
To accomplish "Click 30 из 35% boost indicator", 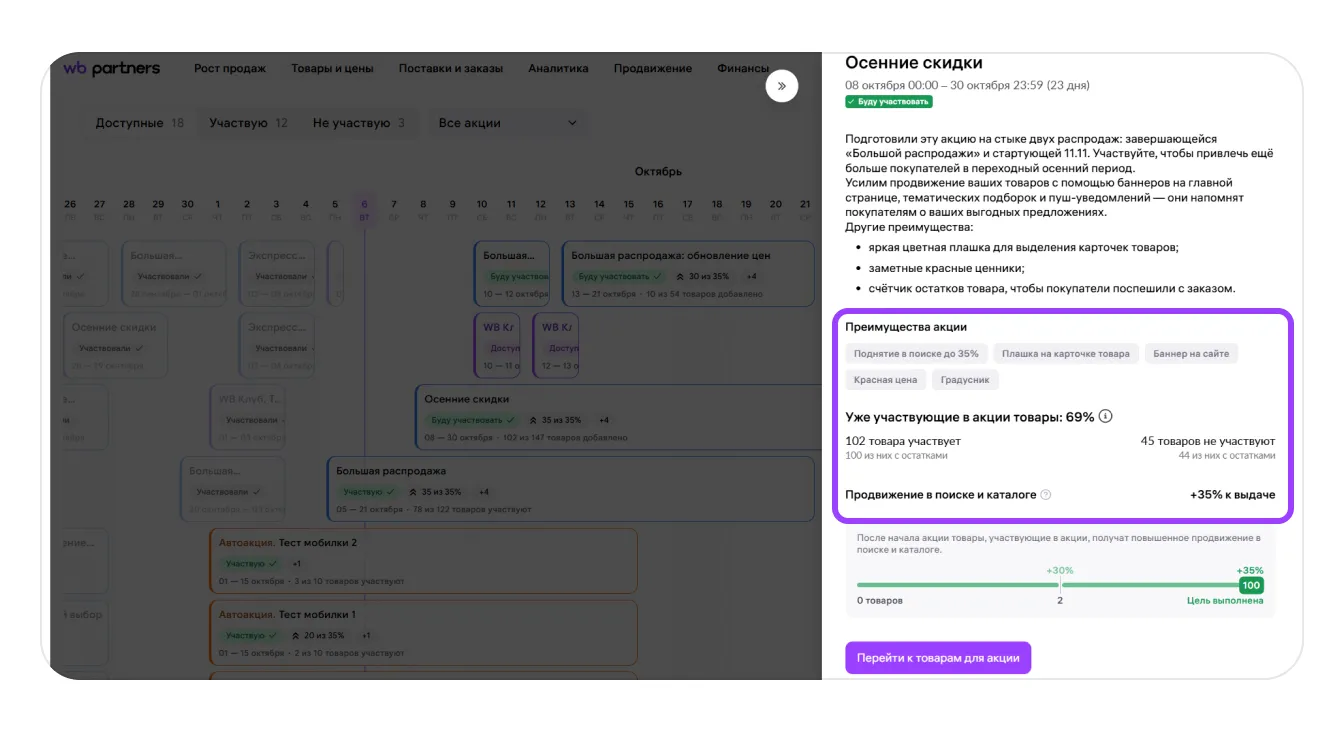I will pyautogui.click(x=702, y=276).
